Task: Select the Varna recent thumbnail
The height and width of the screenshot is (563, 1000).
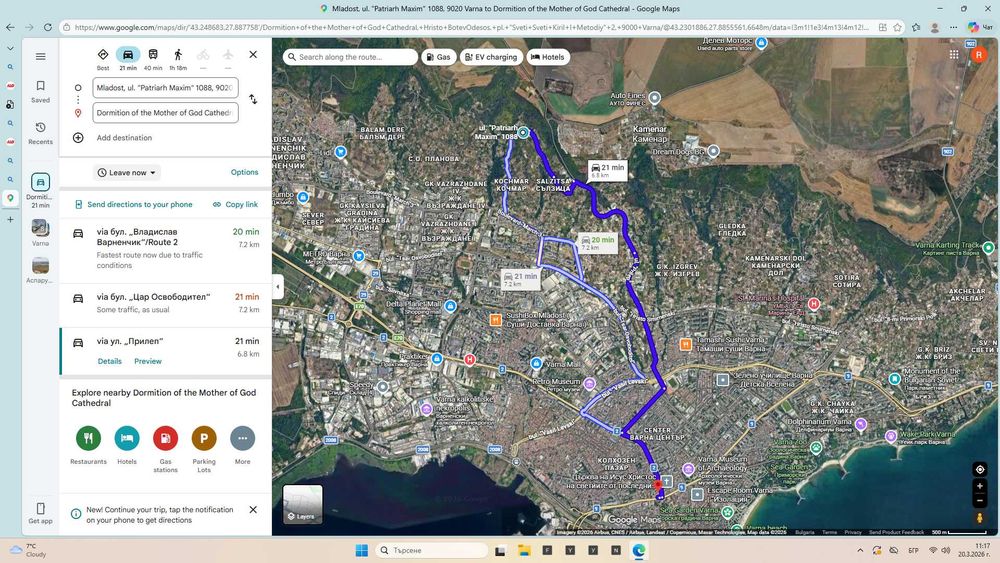Action: pyautogui.click(x=40, y=228)
